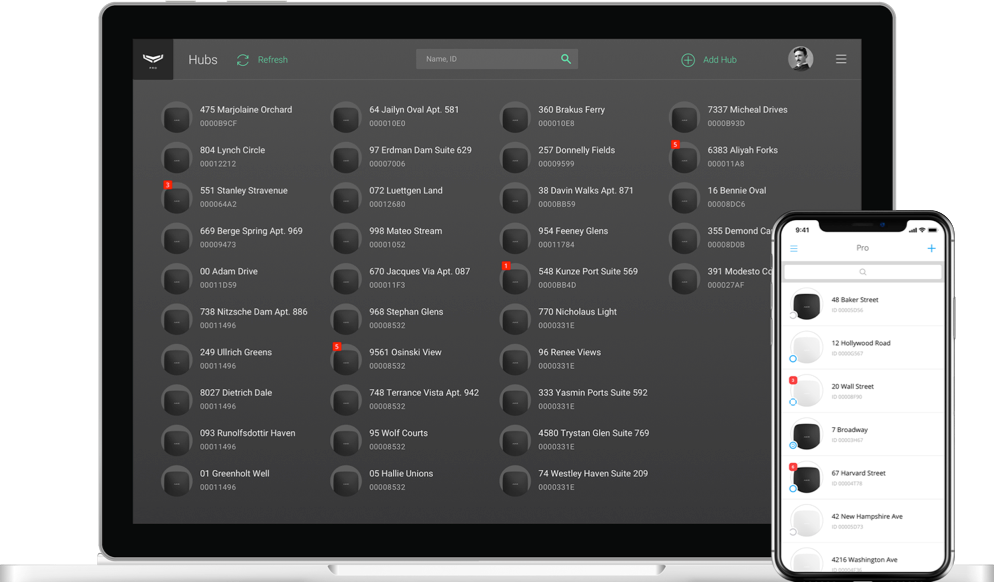Viewport: 994px width, 582px height.
Task: Tap red badge on 20 Wall Street hub
Action: pos(792,380)
